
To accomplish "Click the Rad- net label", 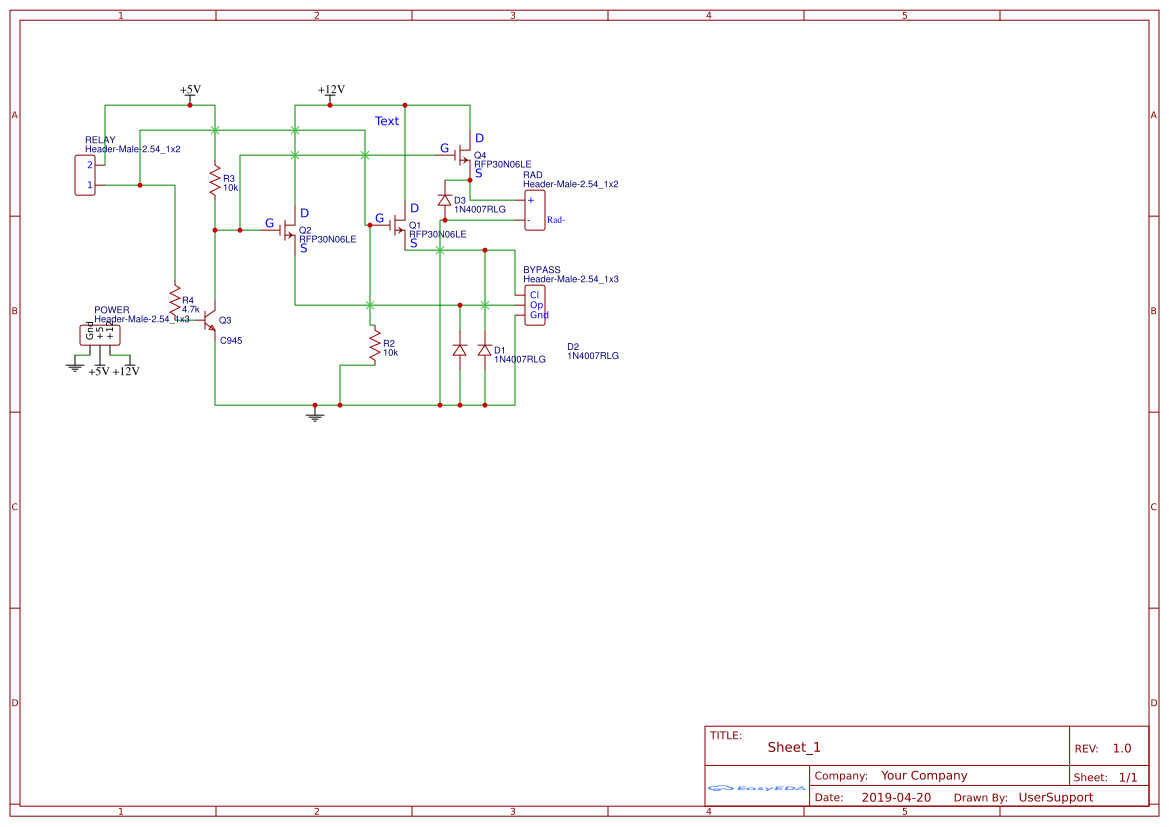I will [x=559, y=218].
